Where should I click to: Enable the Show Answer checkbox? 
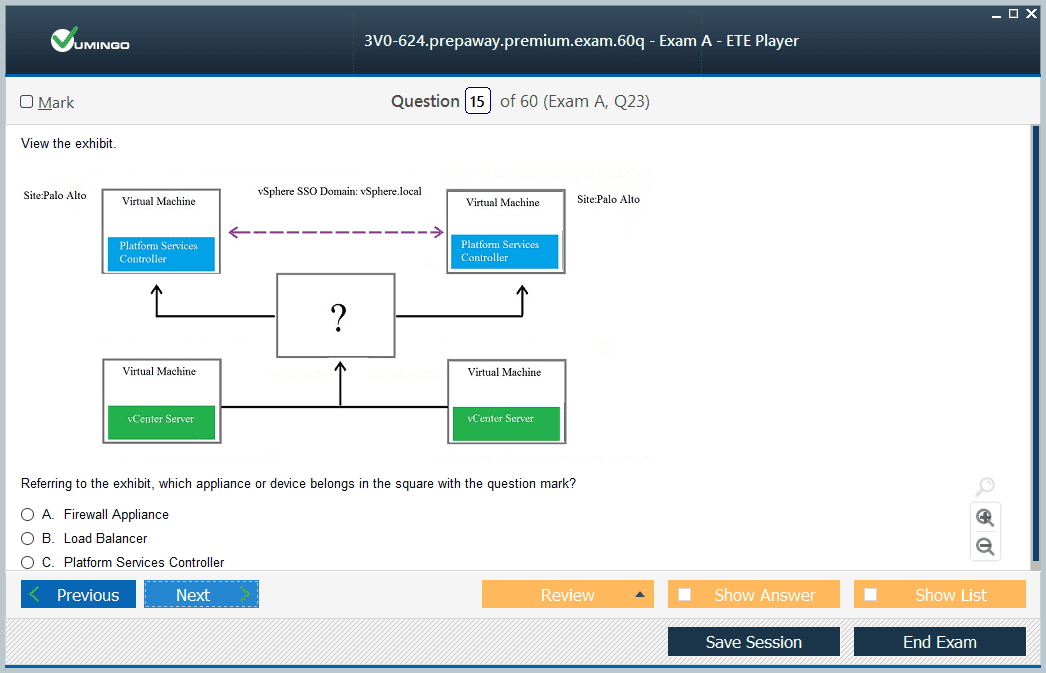[x=685, y=595]
